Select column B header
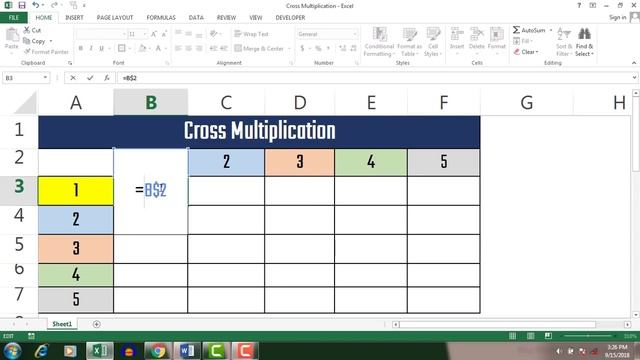Viewport: 640px width, 360px height. coord(151,102)
